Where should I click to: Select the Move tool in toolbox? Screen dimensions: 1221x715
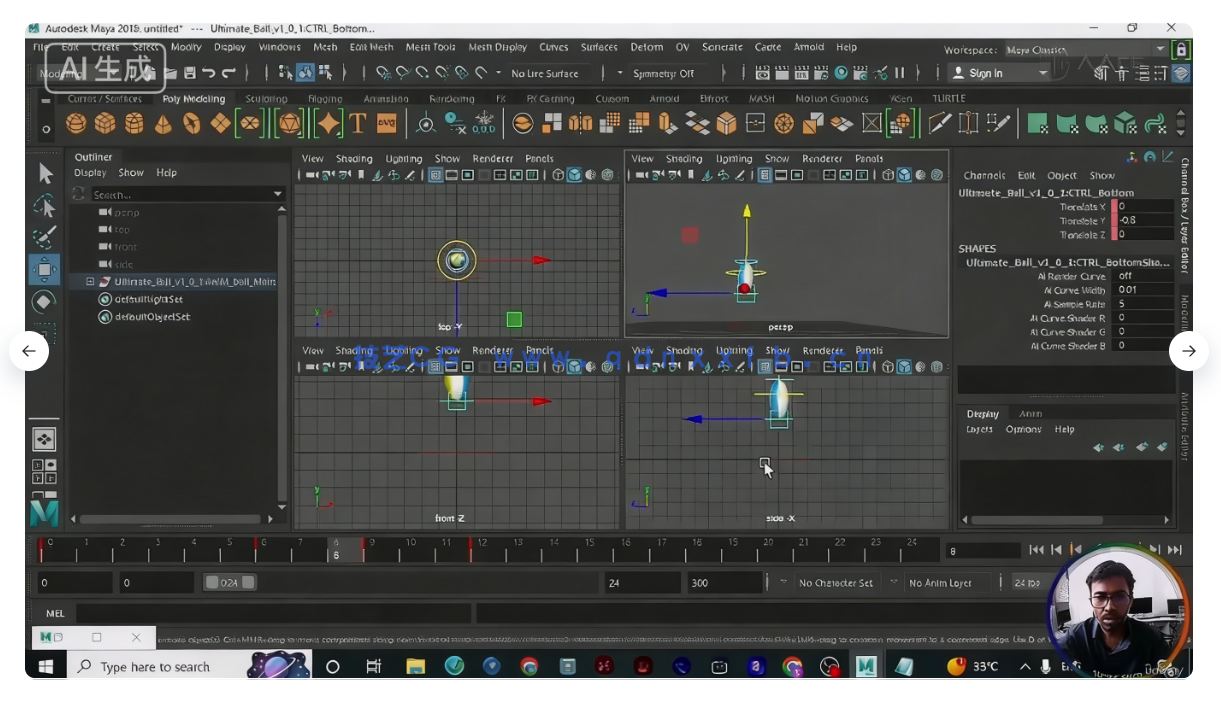point(45,269)
